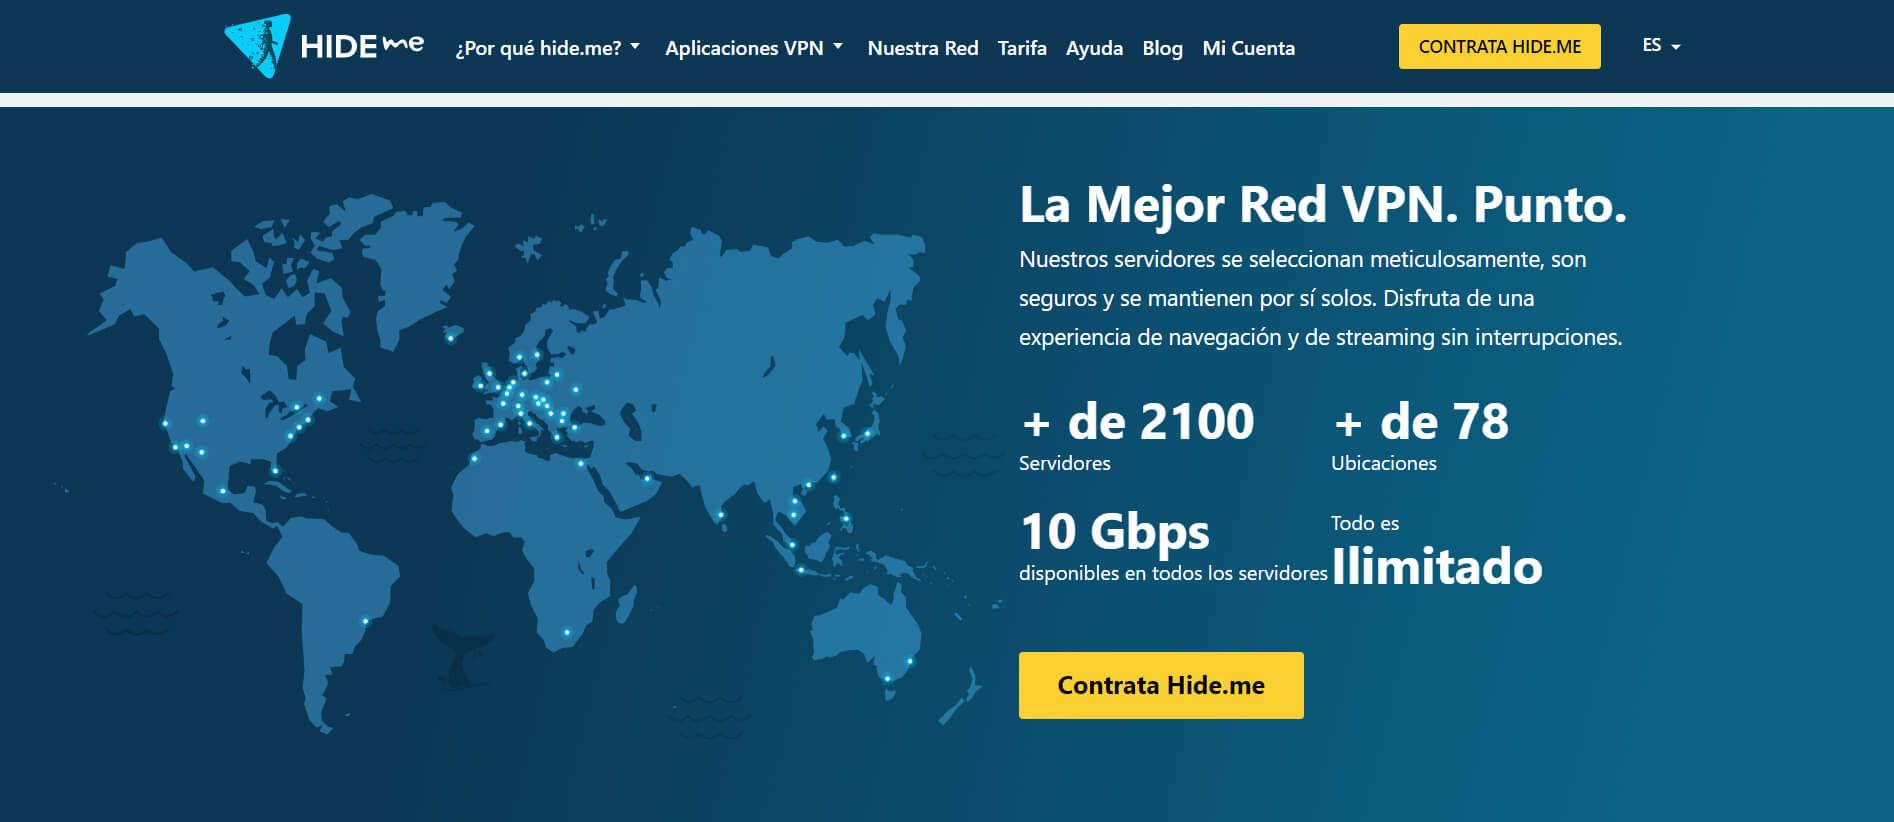The image size is (1894, 822).
Task: Click the Todo es label
Action: [x=1364, y=523]
